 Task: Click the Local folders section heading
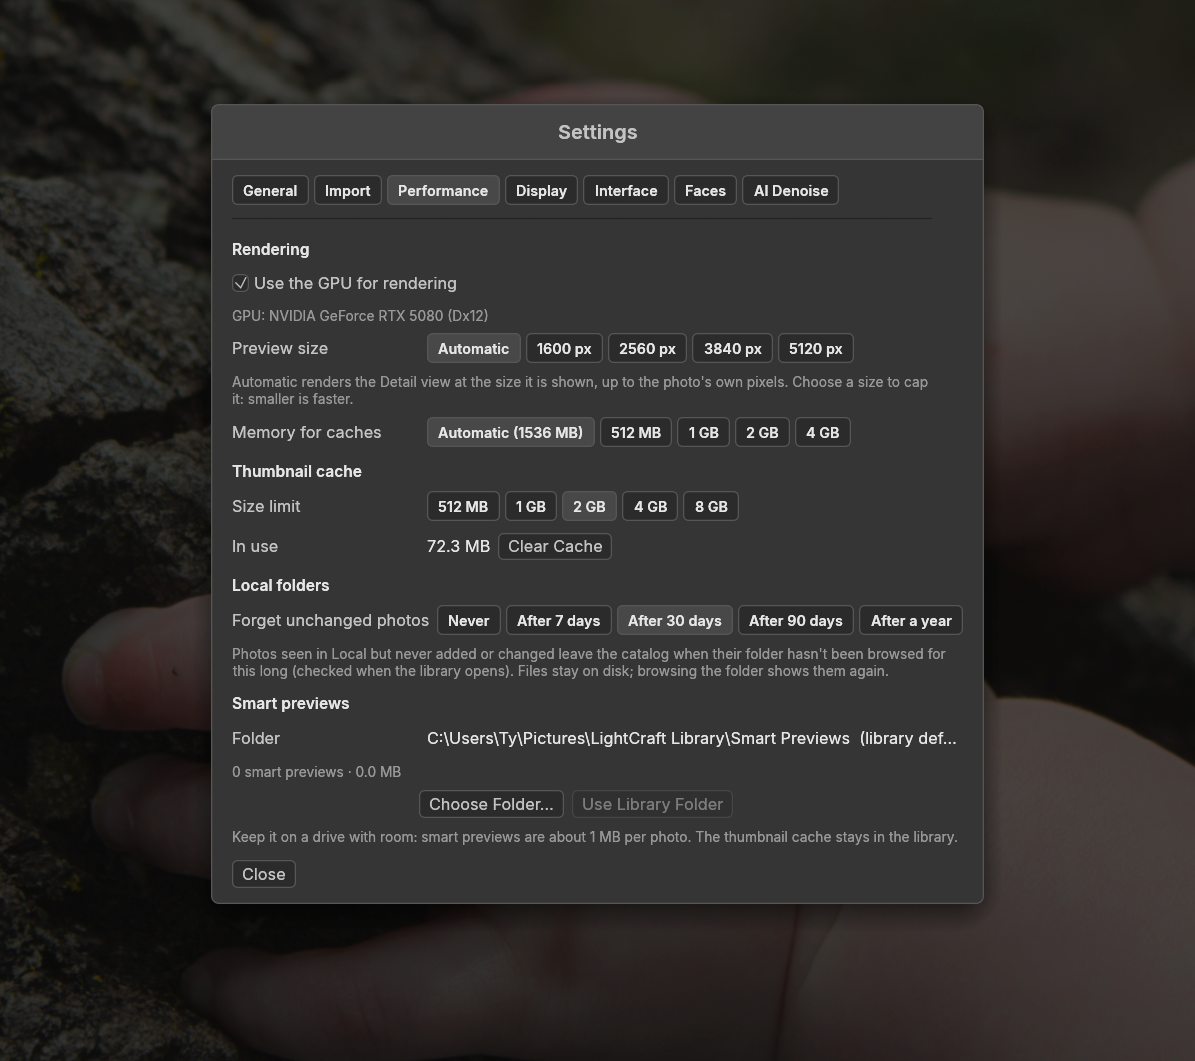(x=280, y=585)
